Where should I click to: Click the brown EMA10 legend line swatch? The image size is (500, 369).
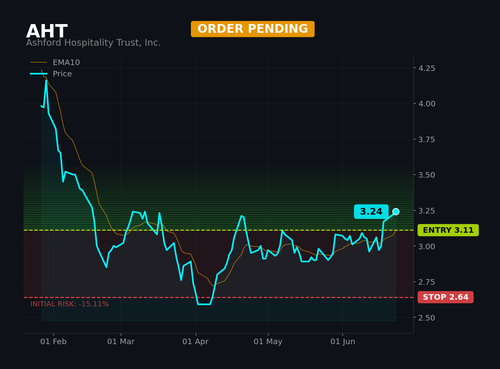[39, 62]
